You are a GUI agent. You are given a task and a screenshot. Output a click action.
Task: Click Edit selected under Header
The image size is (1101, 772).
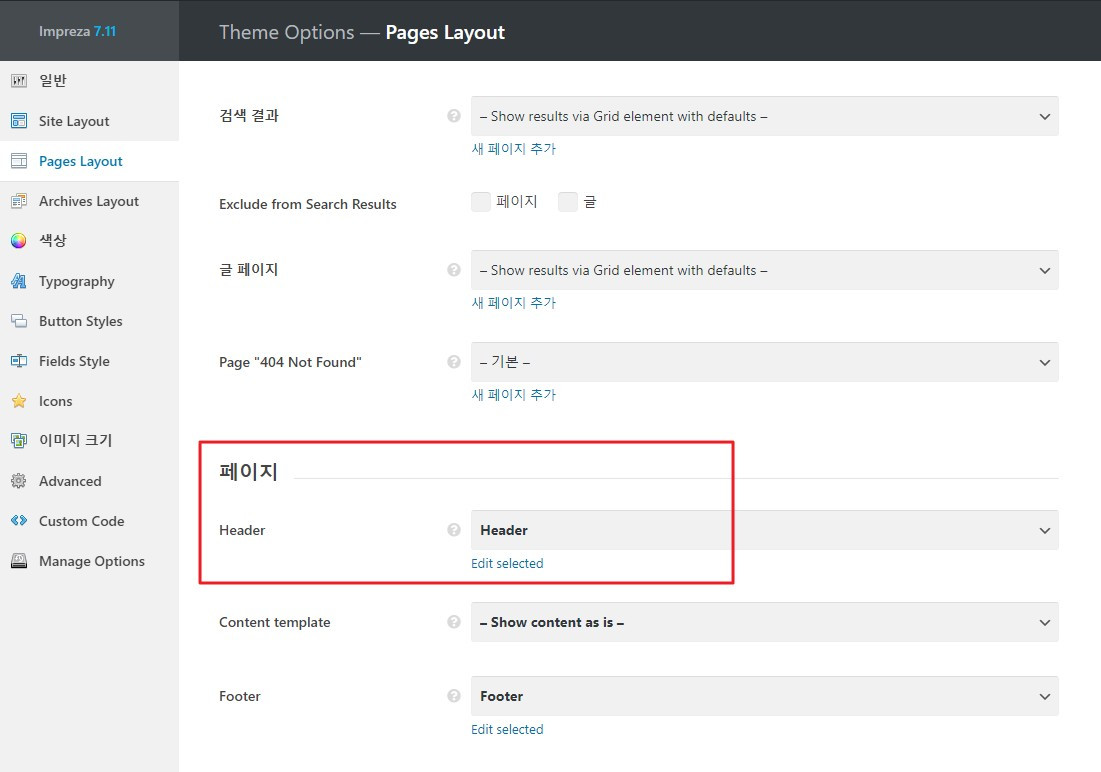[x=507, y=563]
